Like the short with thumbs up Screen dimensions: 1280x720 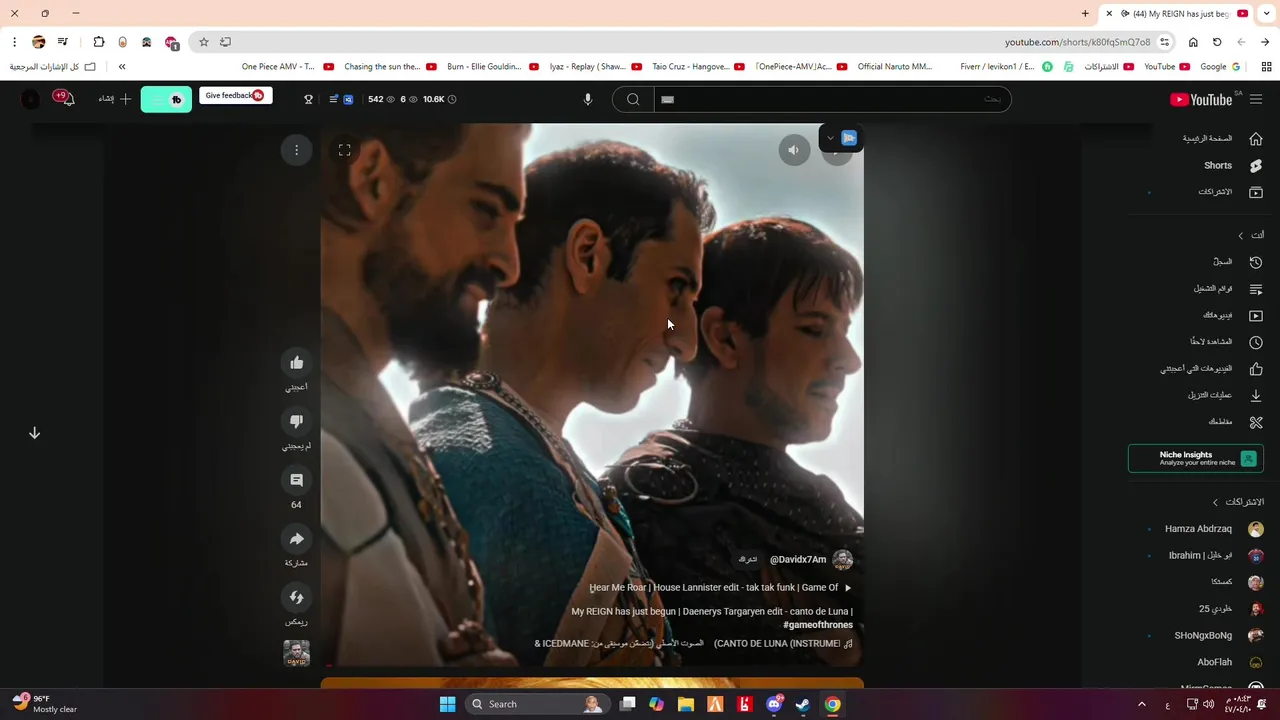(296, 363)
